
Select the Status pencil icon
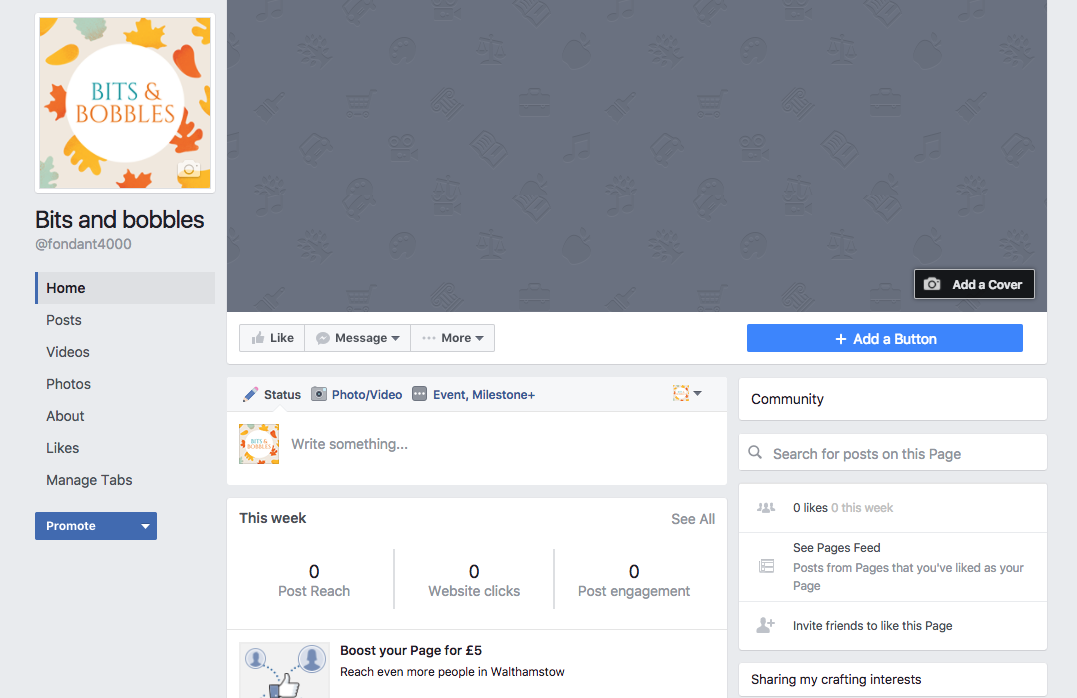pyautogui.click(x=250, y=394)
